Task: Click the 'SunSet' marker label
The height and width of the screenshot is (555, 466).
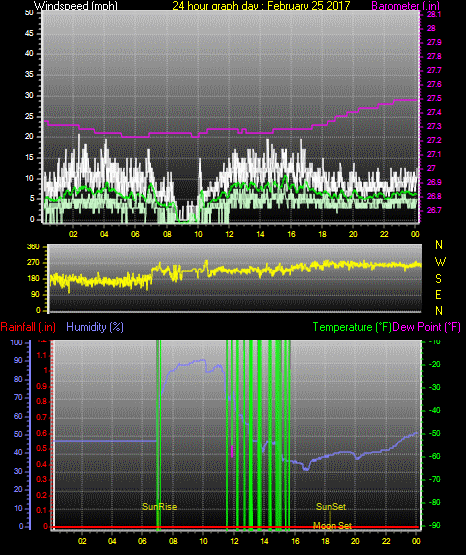Action: [x=331, y=507]
